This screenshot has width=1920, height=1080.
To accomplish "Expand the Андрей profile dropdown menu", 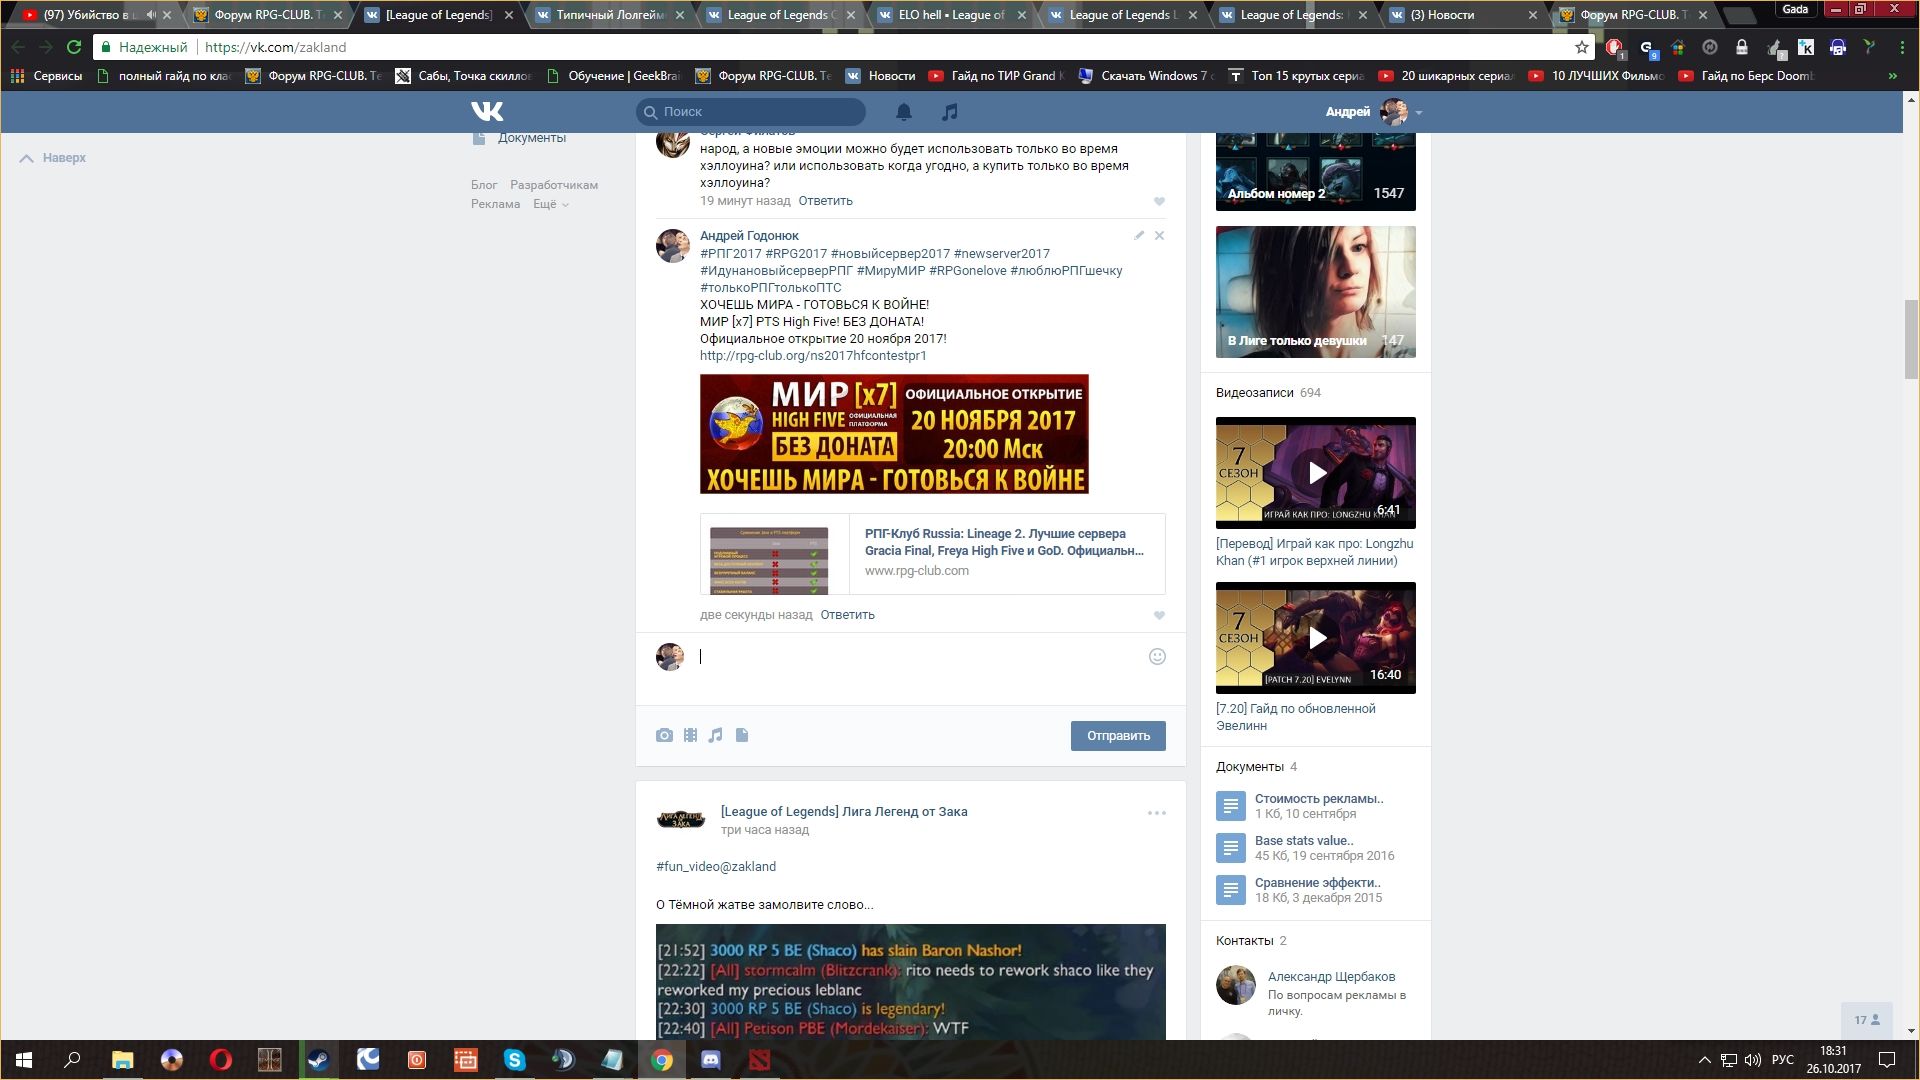I will click(x=1418, y=112).
